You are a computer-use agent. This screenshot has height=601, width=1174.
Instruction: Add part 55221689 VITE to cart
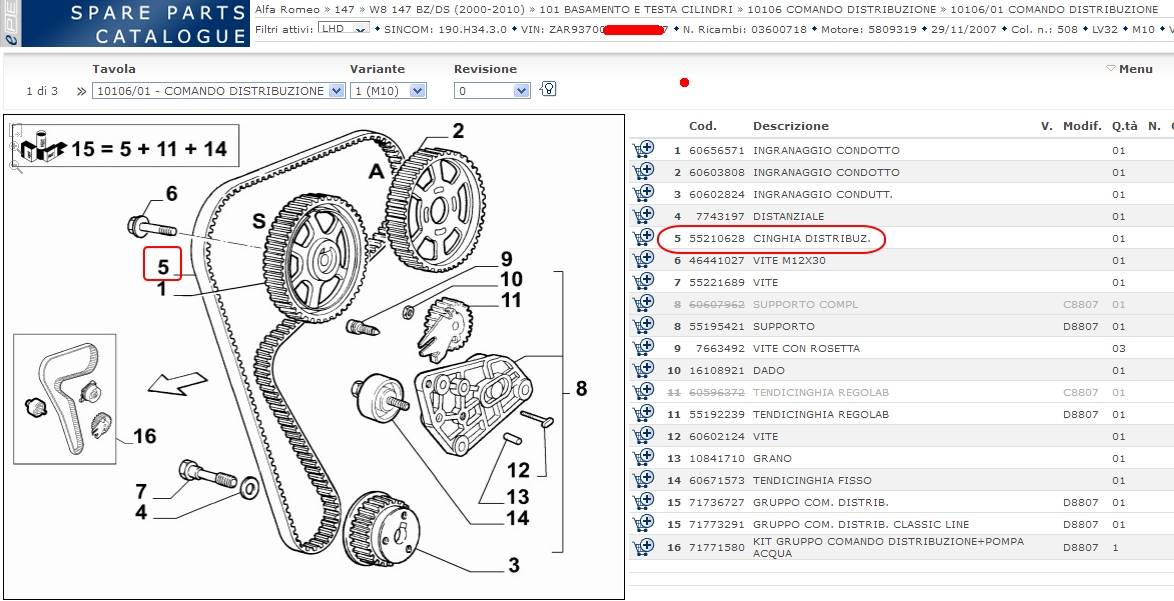pyautogui.click(x=642, y=282)
